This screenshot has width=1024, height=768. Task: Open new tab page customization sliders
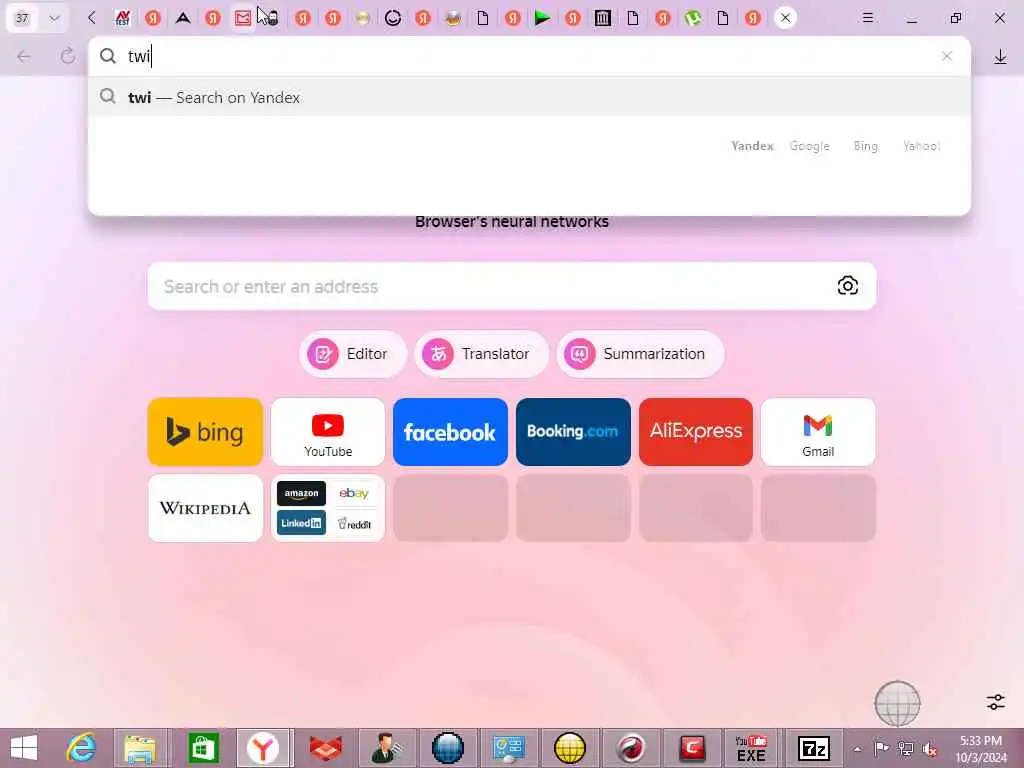coord(996,702)
